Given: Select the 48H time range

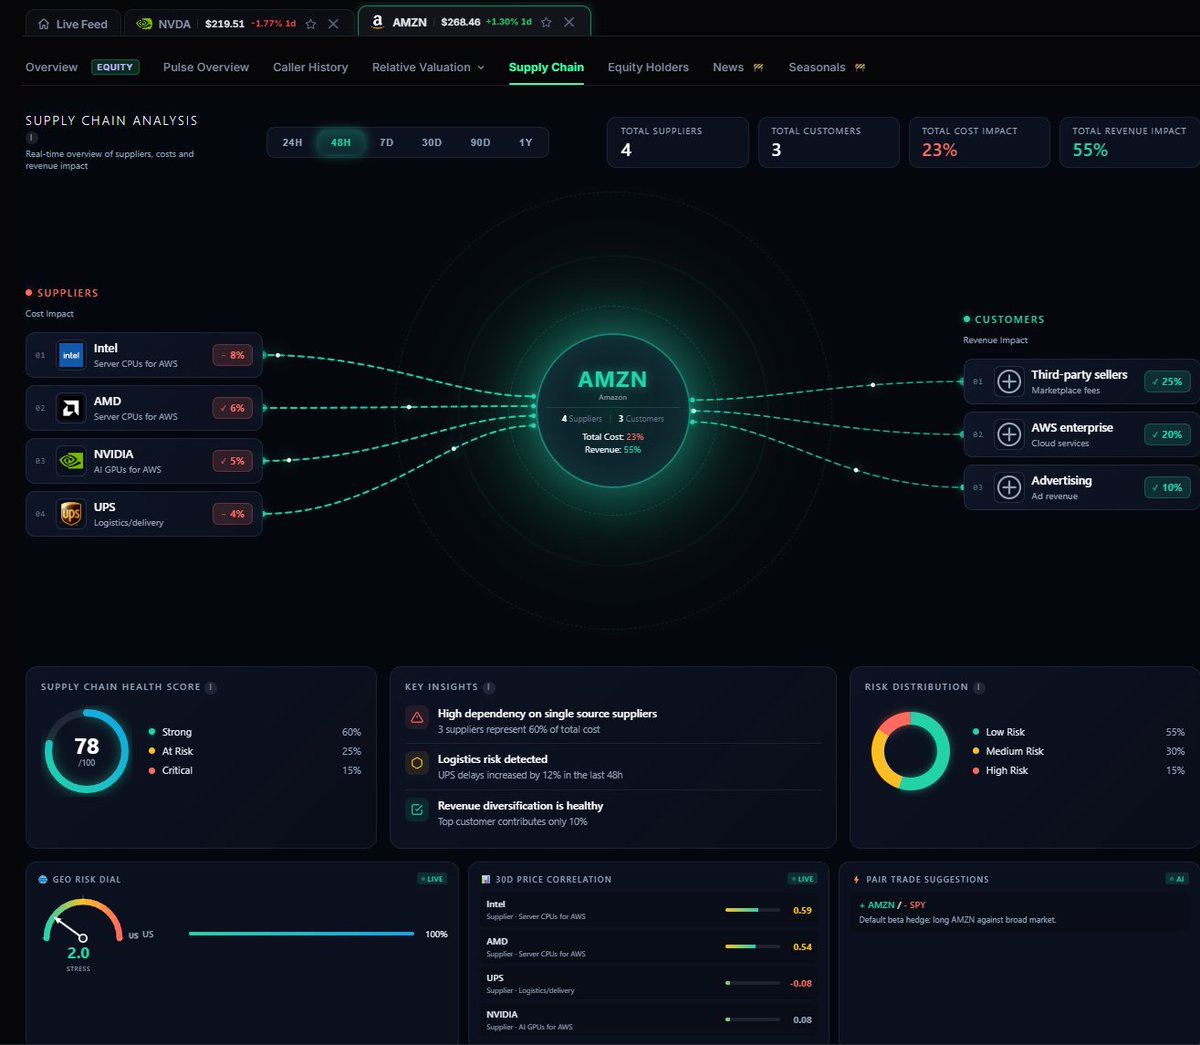Looking at the screenshot, I should [341, 142].
